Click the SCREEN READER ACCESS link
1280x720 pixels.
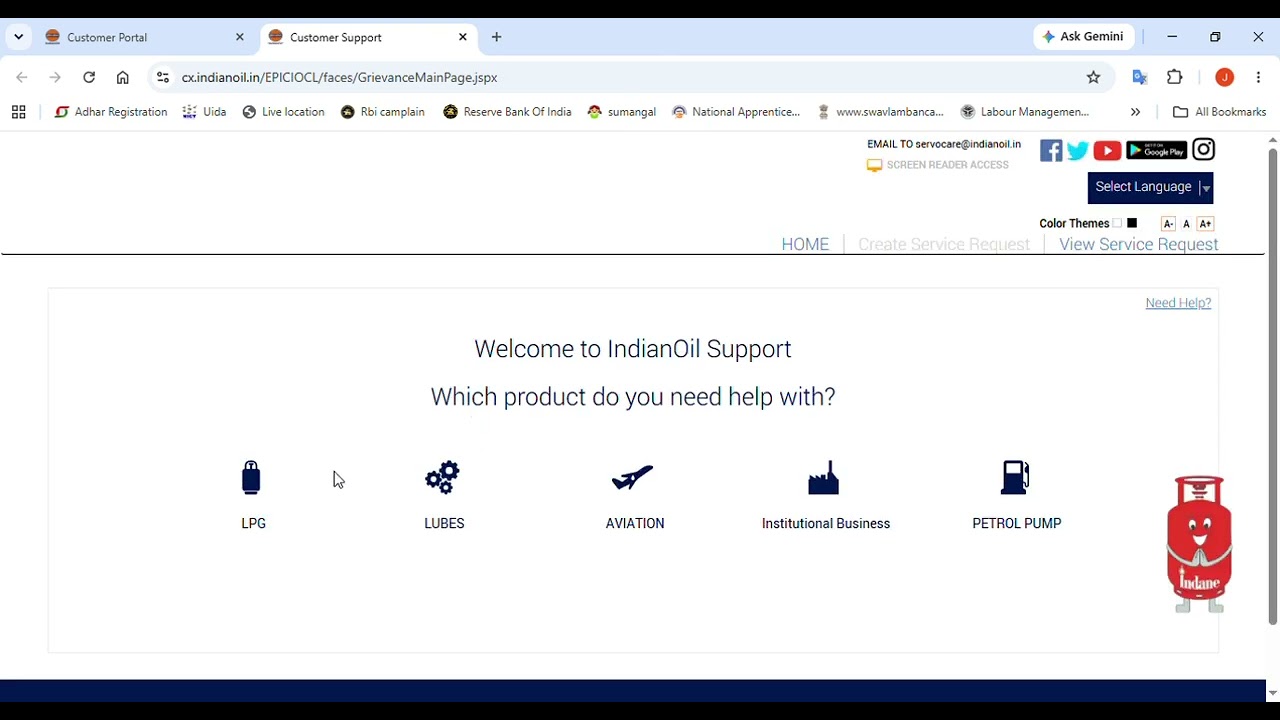(x=947, y=165)
